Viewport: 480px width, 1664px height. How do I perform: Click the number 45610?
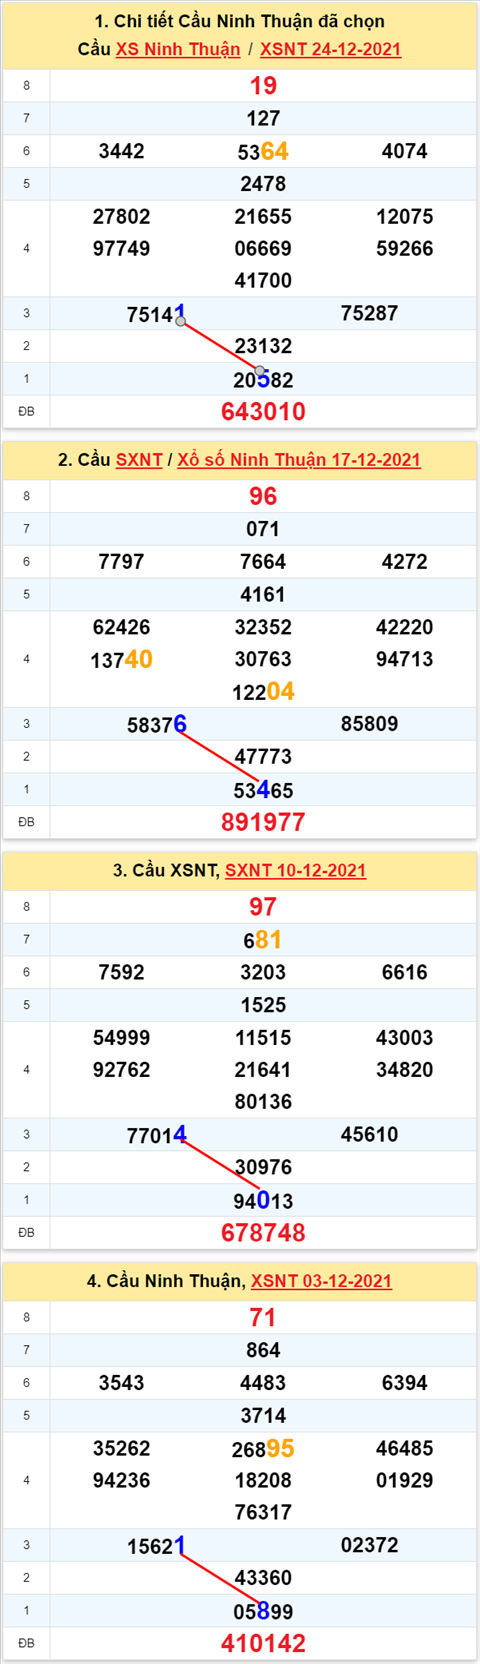370,1135
